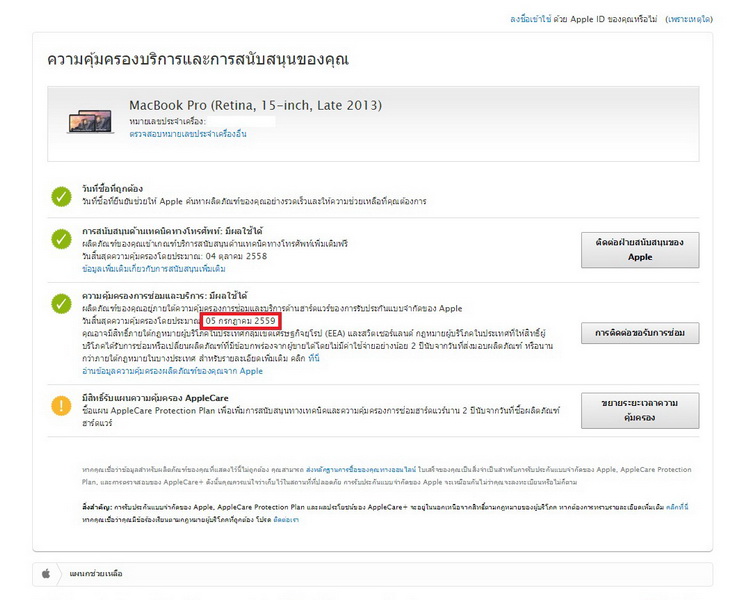Open the additional support information link
This screenshot has height=600, width=750.
click(x=154, y=269)
